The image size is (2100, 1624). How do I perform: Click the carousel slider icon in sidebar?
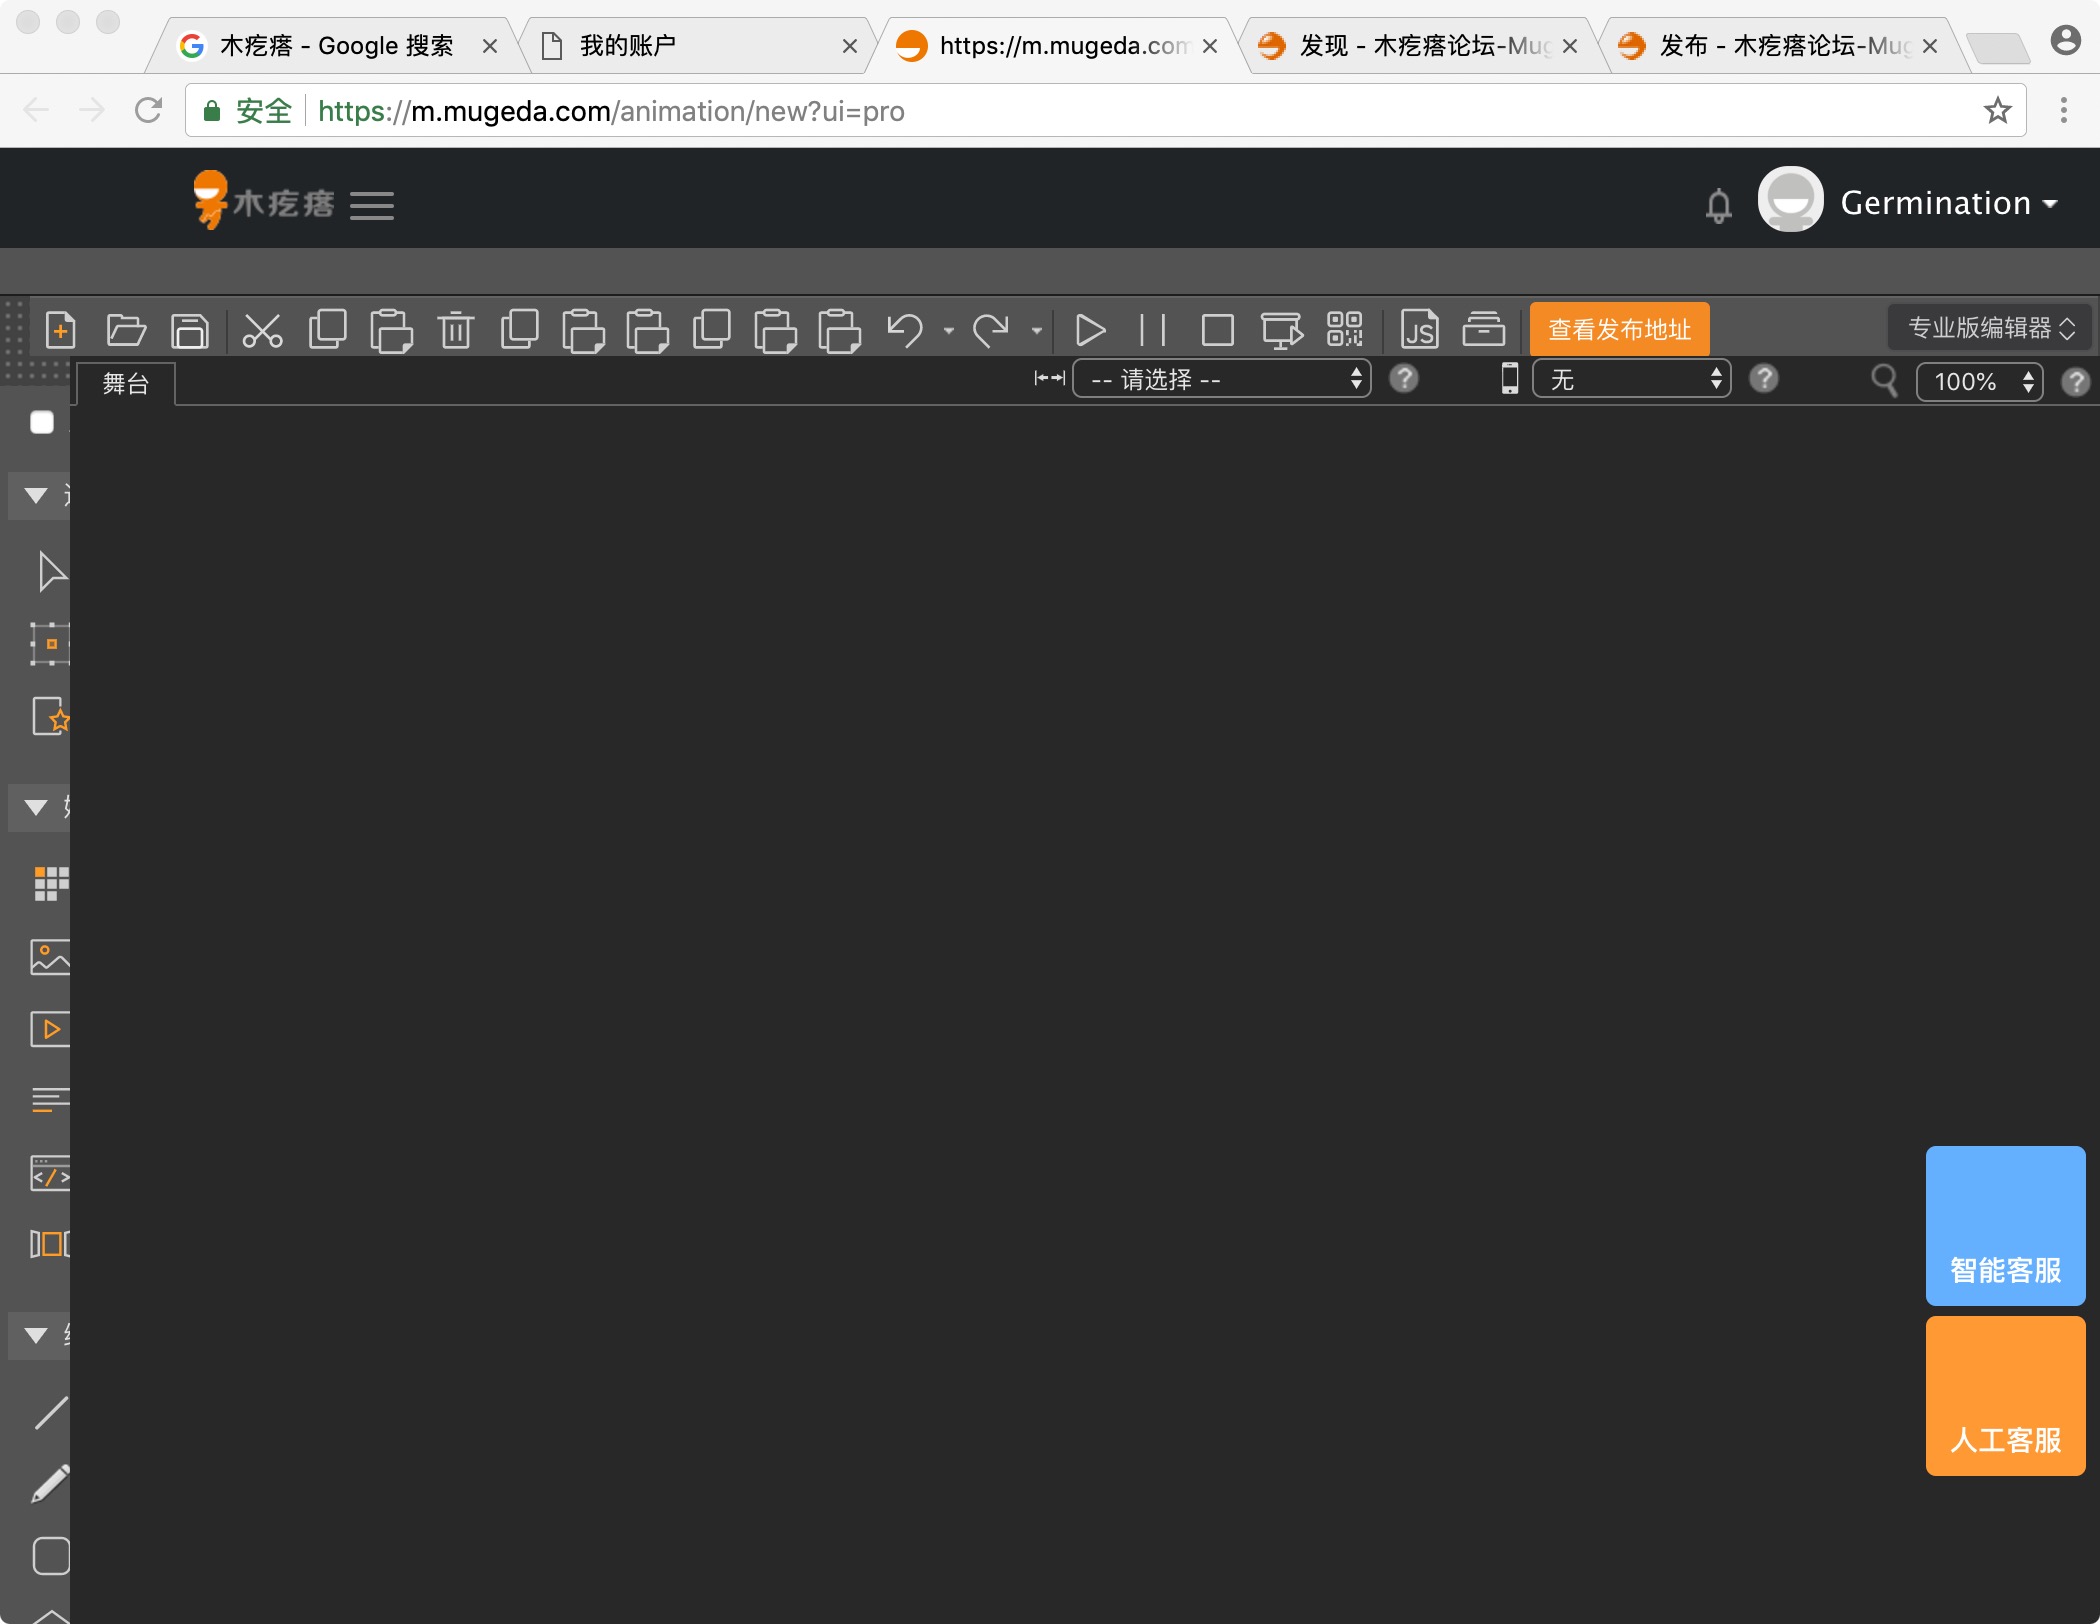pyautogui.click(x=50, y=1244)
